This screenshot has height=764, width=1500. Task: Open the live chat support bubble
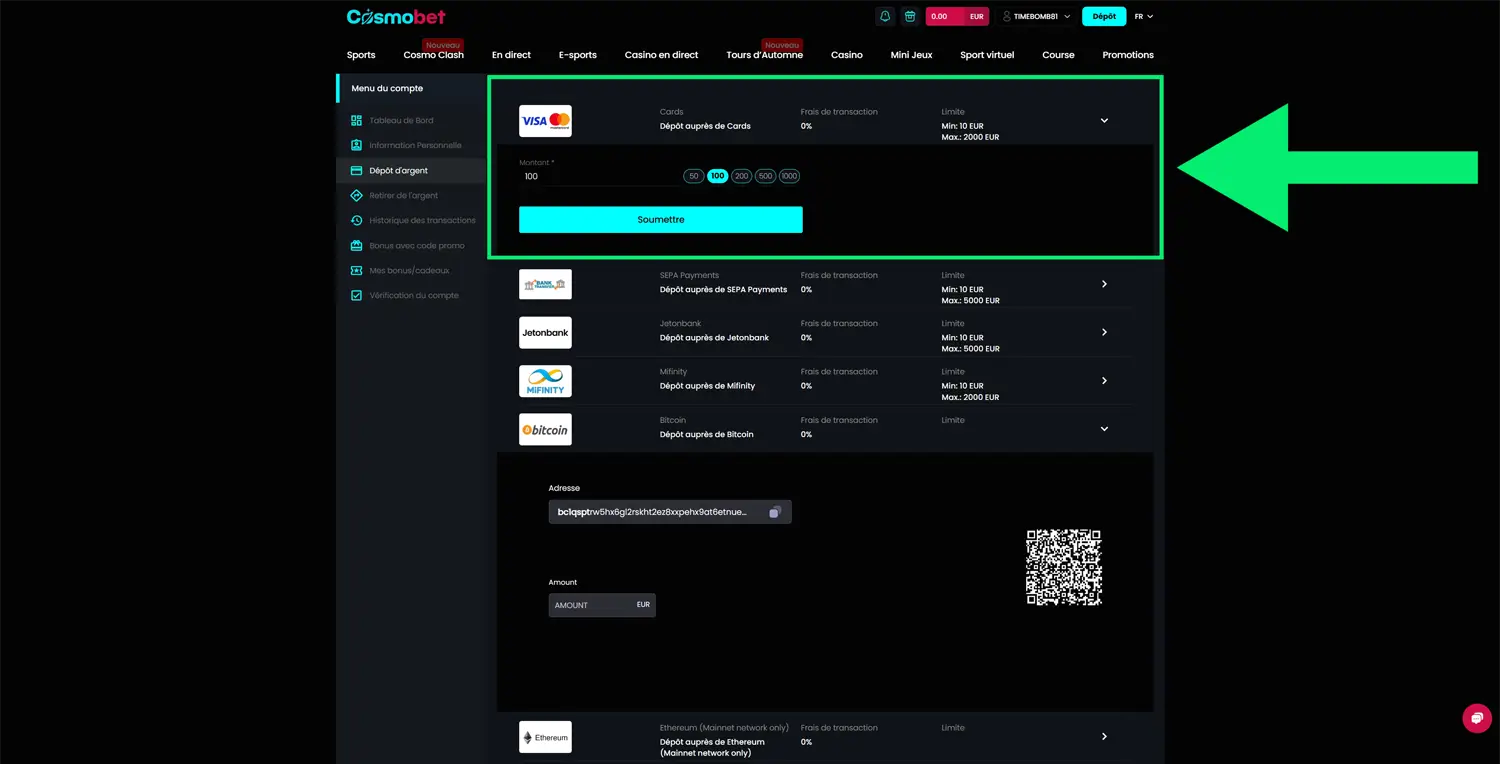tap(1476, 718)
